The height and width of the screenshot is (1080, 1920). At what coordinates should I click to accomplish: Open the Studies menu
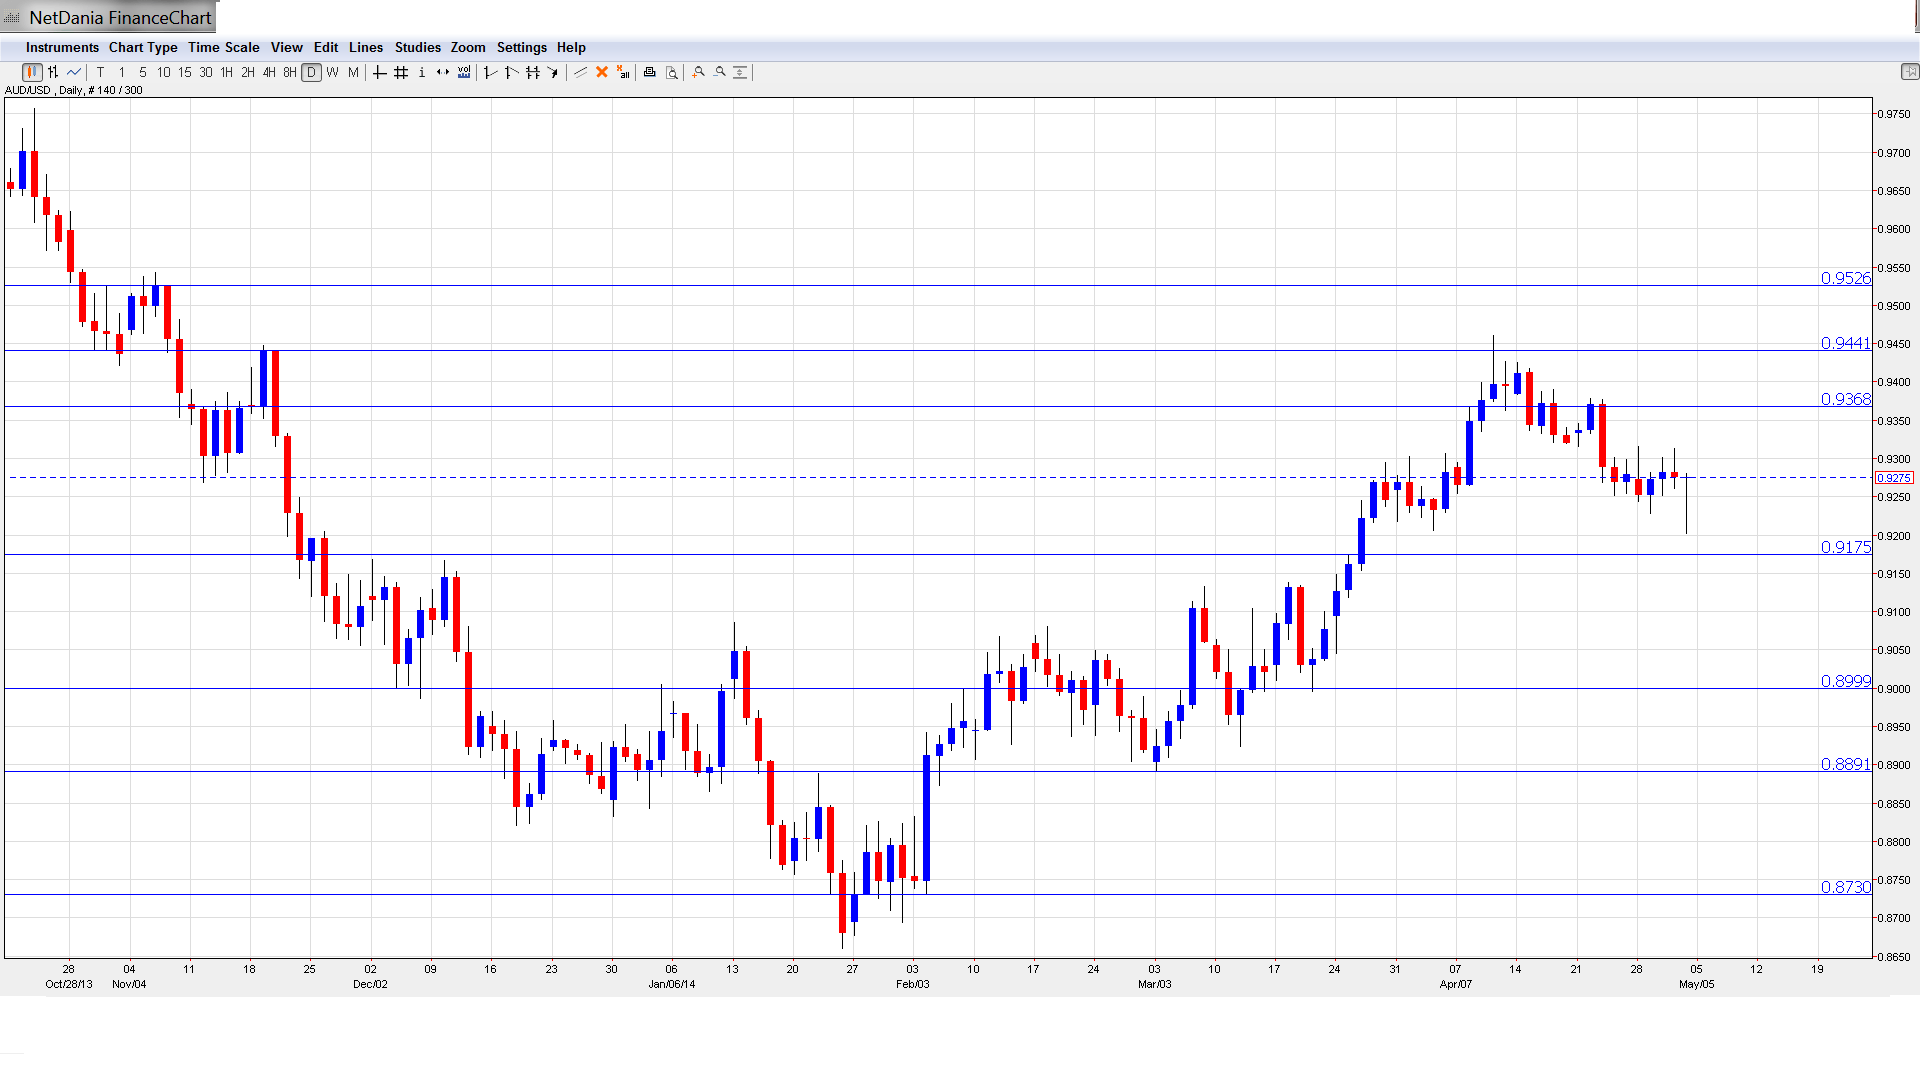pos(417,47)
